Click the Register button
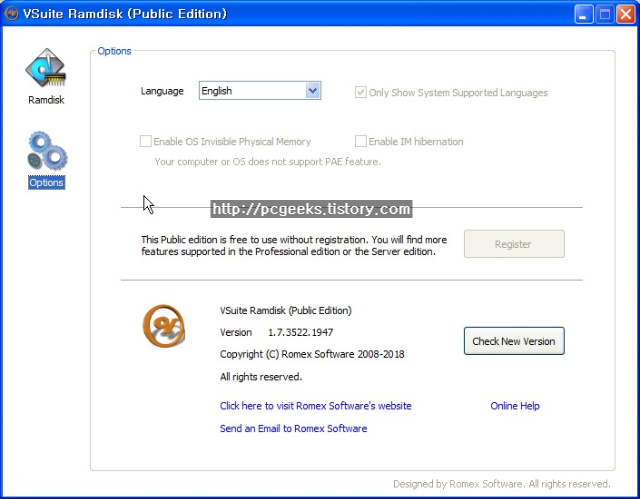 [x=514, y=244]
